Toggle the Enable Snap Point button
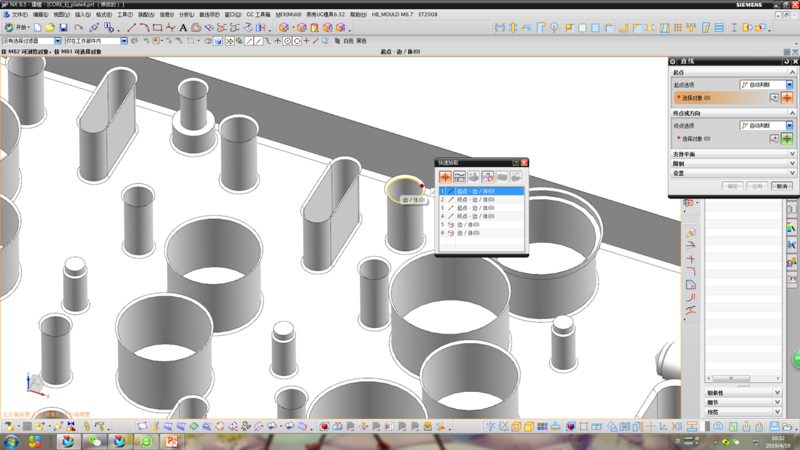 [x=230, y=41]
